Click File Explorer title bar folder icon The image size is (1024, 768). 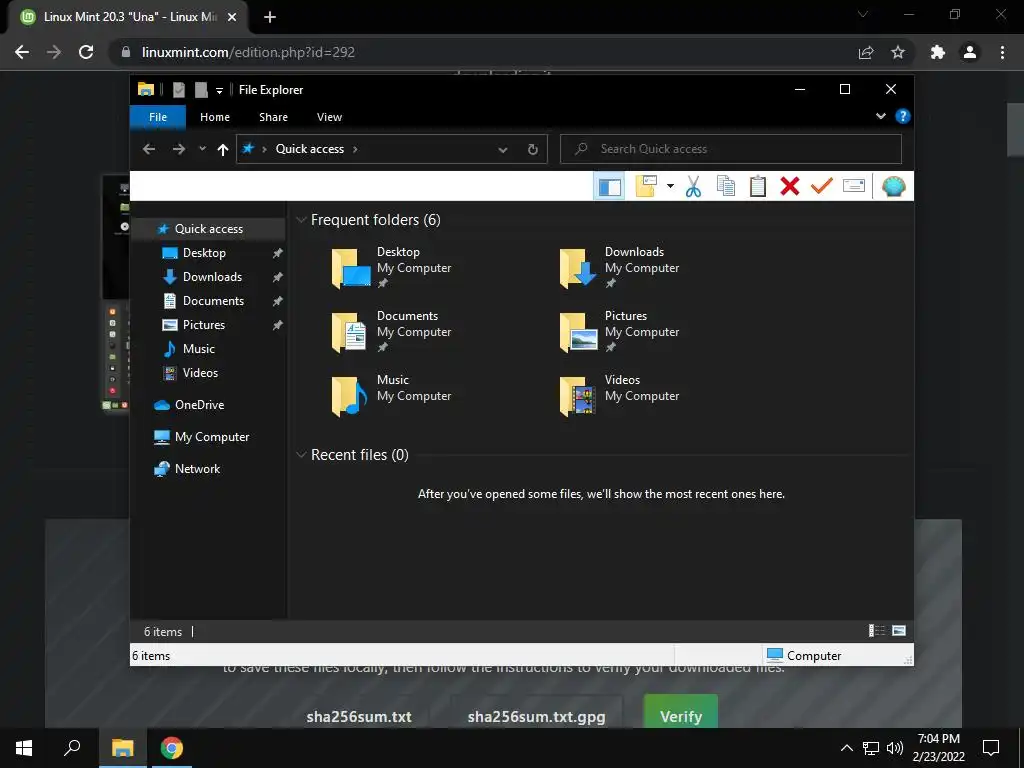(146, 89)
